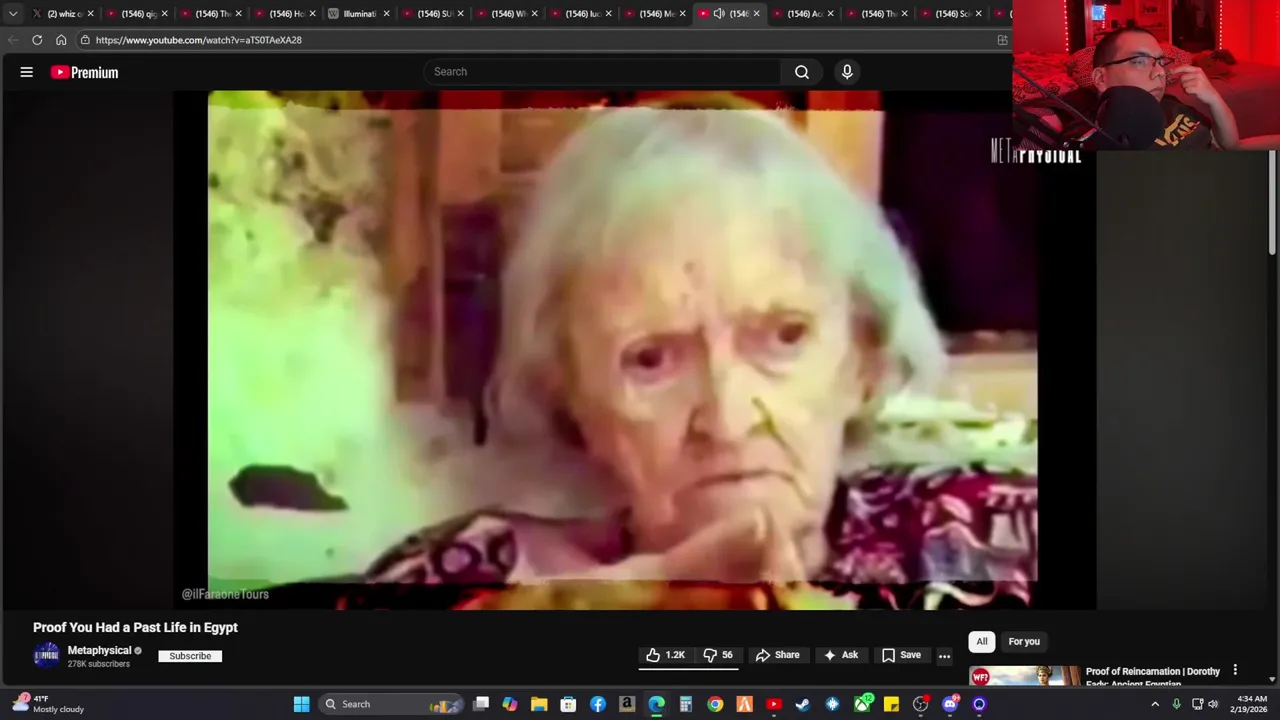
Task: Open the YouTube hamburger guide menu
Action: point(27,72)
